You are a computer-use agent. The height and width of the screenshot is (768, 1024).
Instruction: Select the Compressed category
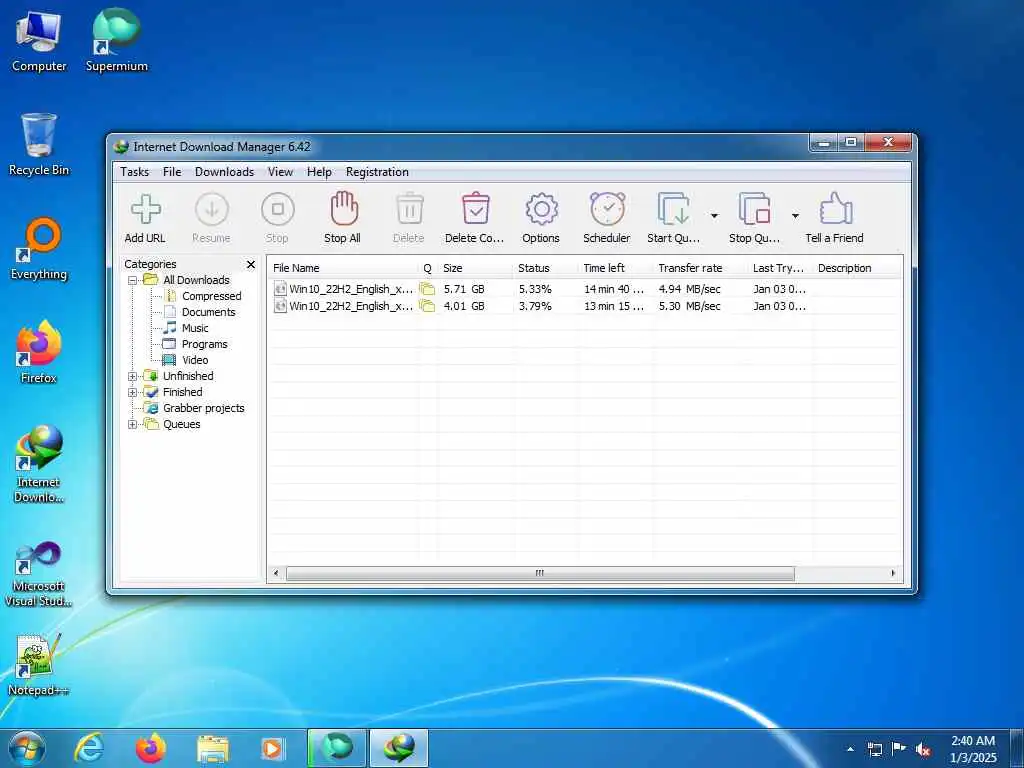point(212,296)
